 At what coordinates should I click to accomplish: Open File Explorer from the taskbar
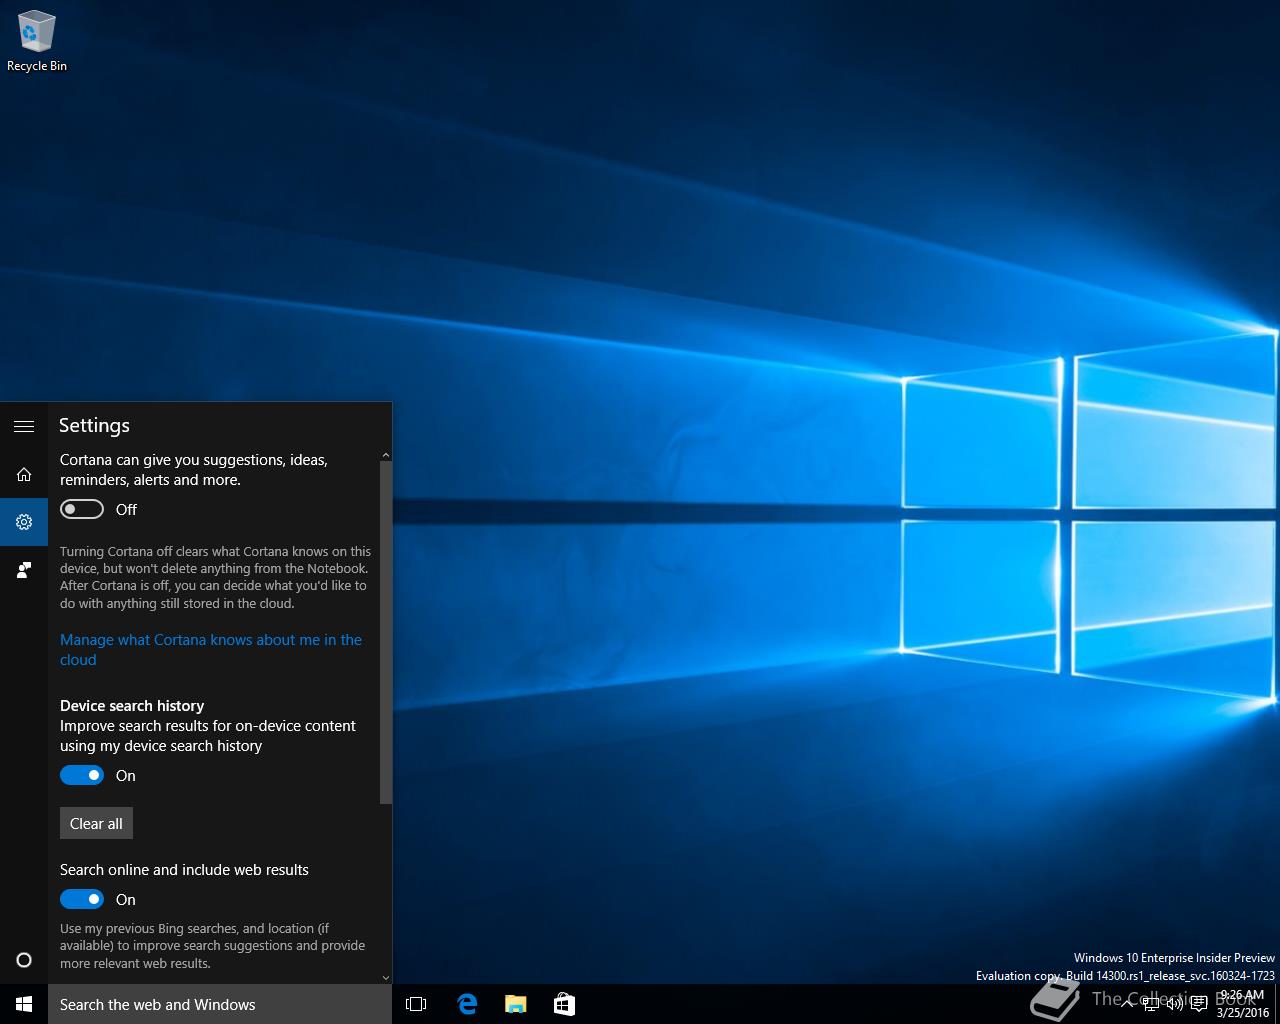516,1004
